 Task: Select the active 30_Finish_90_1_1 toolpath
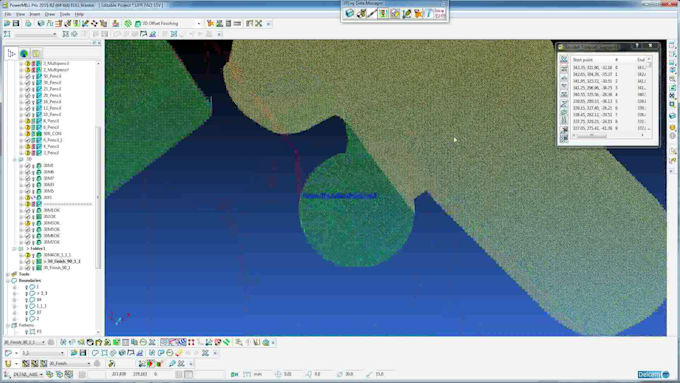pos(62,262)
